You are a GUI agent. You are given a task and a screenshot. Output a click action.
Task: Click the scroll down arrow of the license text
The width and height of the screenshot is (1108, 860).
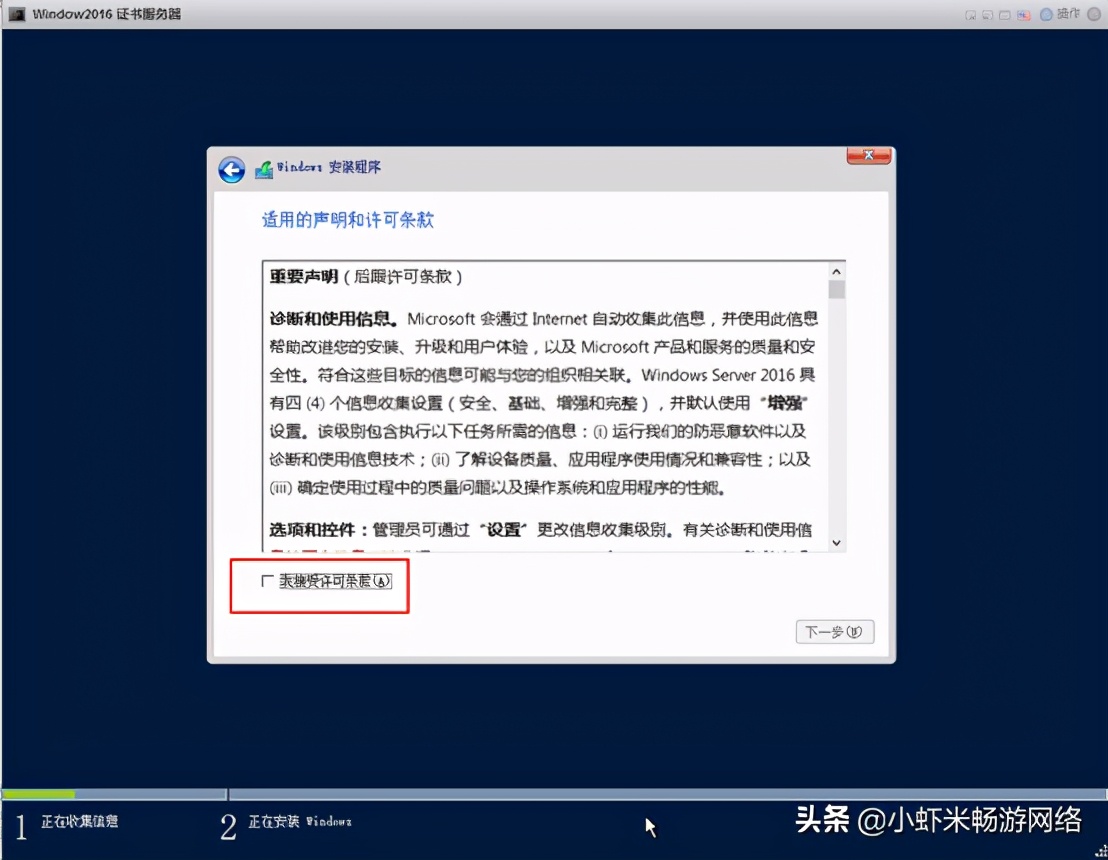[836, 543]
